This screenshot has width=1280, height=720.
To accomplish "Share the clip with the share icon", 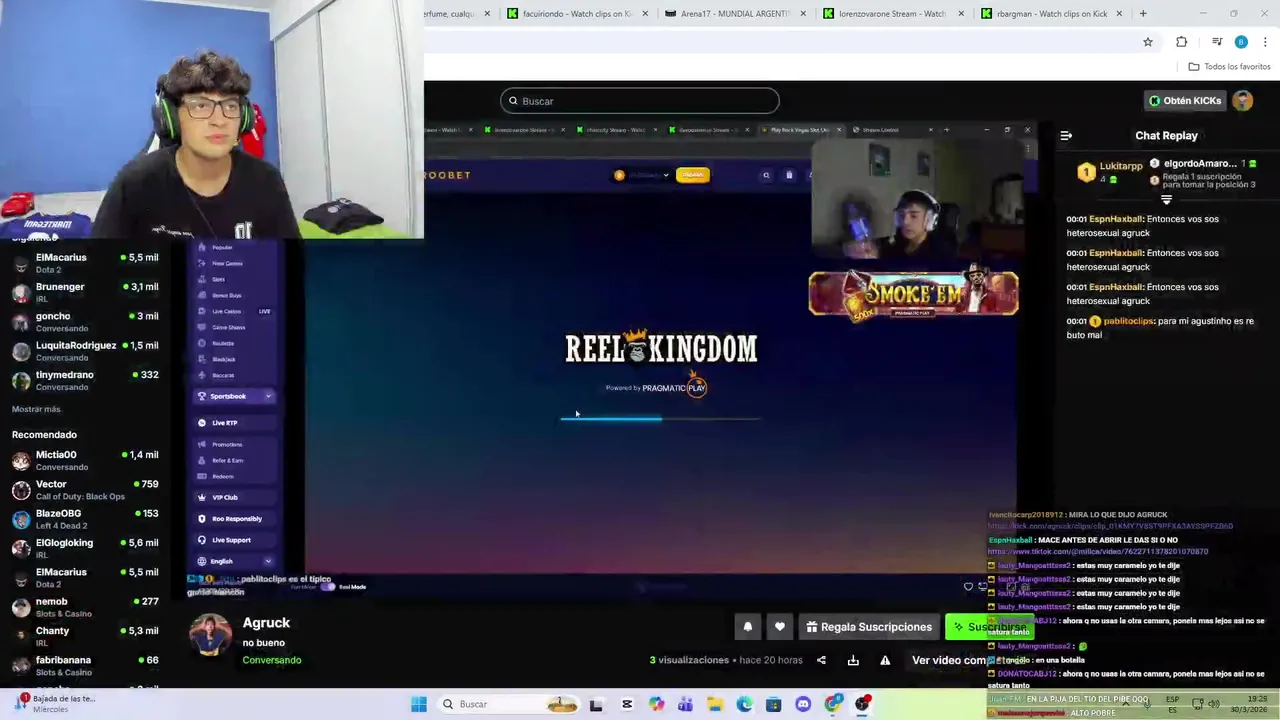I will 821,660.
